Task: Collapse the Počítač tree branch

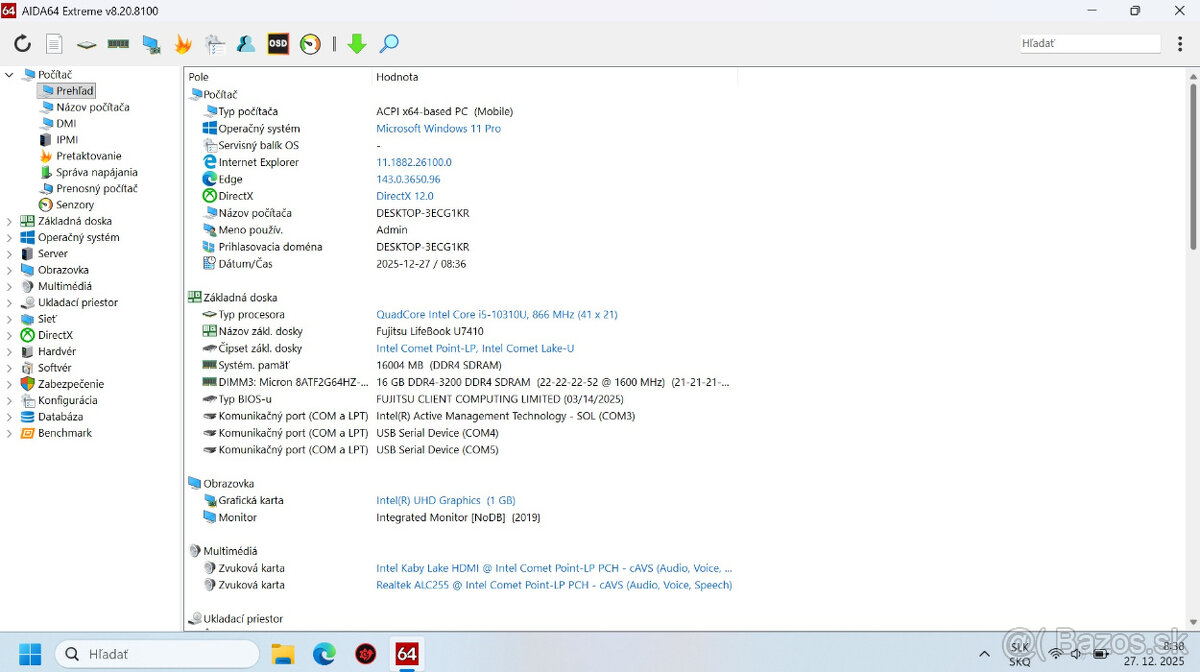Action: point(8,73)
